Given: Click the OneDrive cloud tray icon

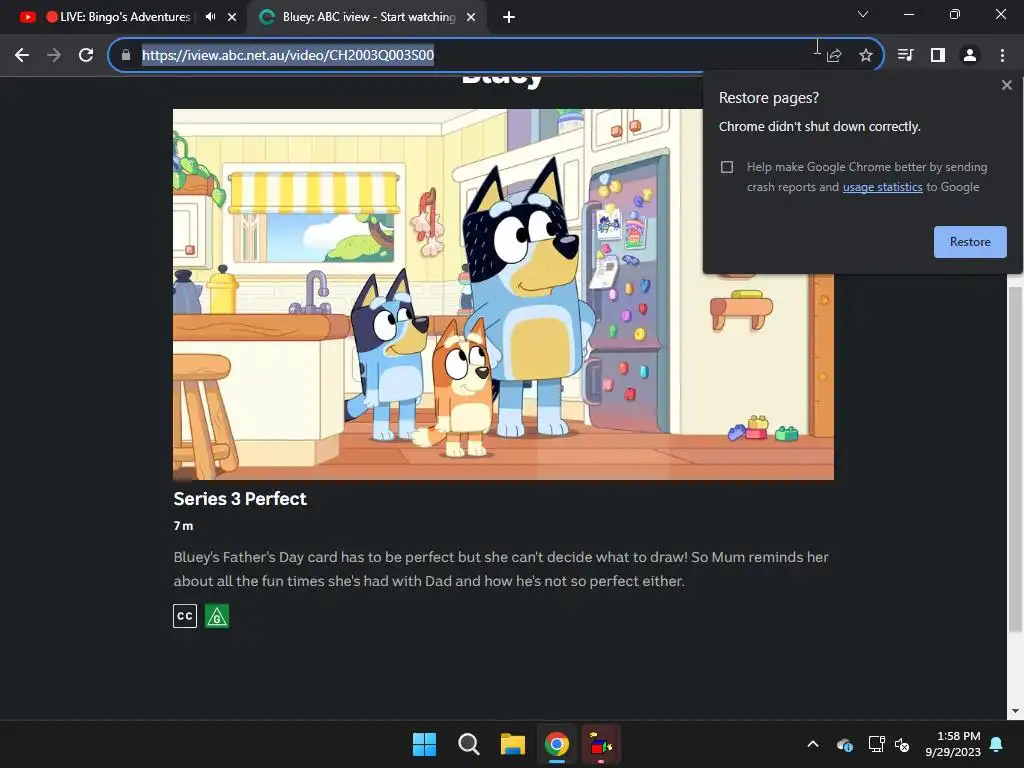Looking at the screenshot, I should pos(844,744).
